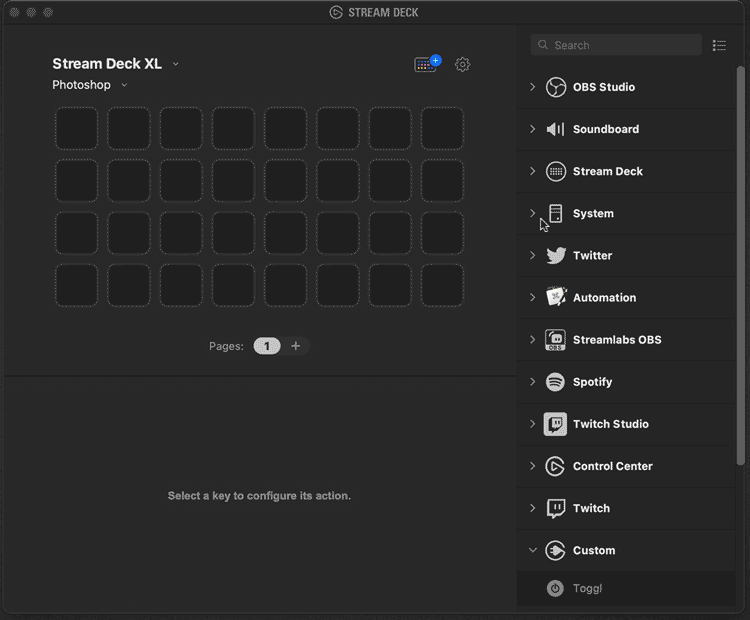
Task: Click the Soundboard speaker icon
Action: point(555,129)
